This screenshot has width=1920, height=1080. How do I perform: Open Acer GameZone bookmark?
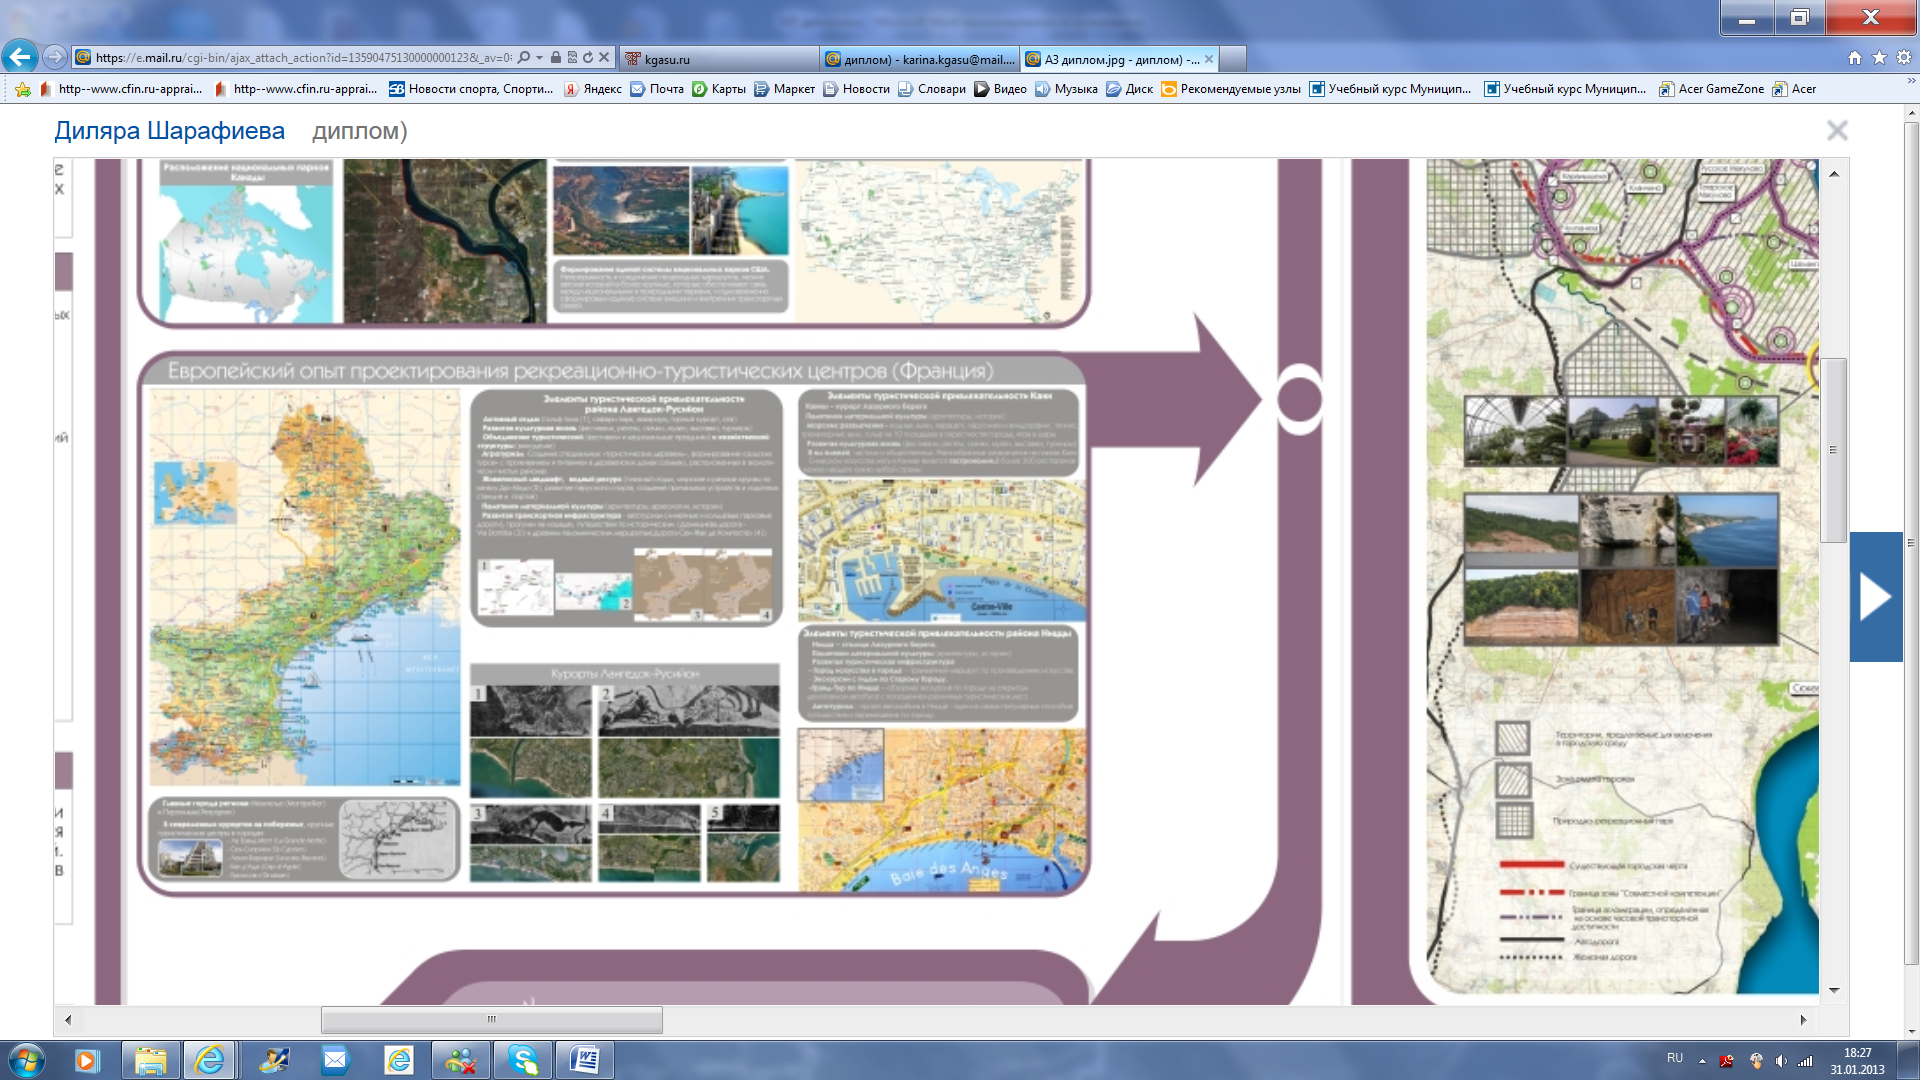pyautogui.click(x=1712, y=89)
